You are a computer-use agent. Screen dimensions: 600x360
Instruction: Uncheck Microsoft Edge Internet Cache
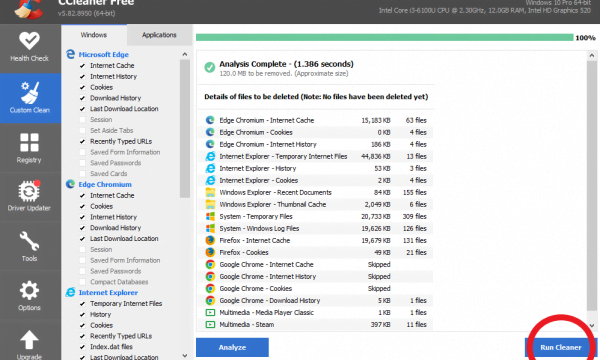[82, 65]
